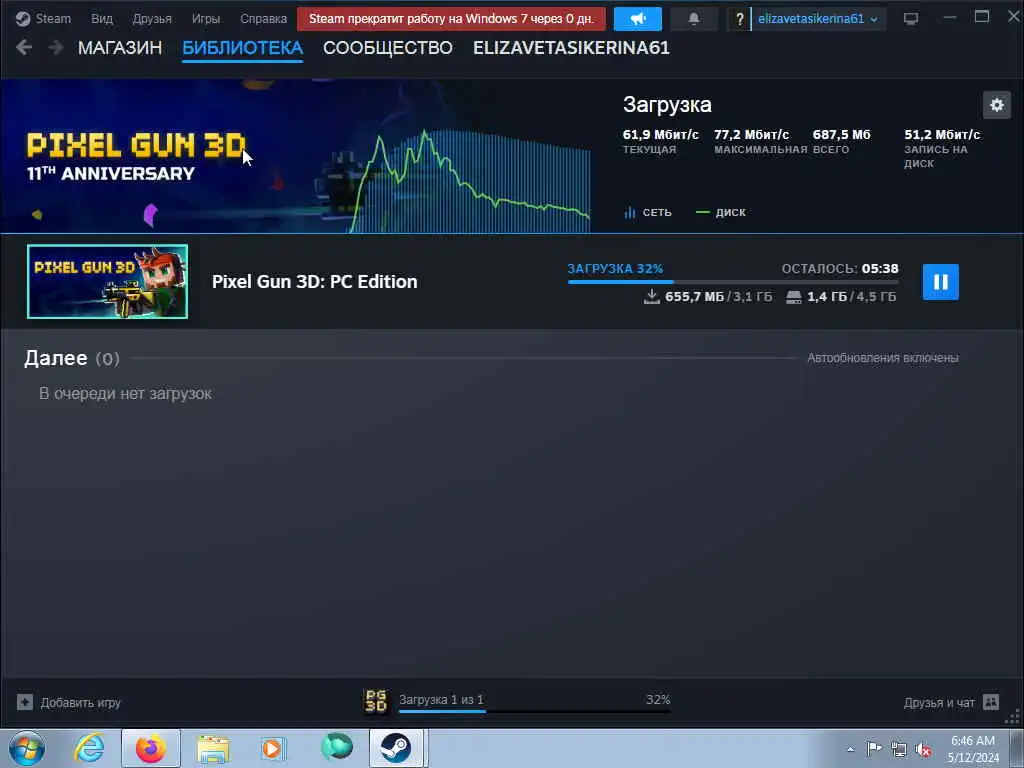Open the Steam menu
The width and height of the screenshot is (1024, 768).
pyautogui.click(x=44, y=18)
